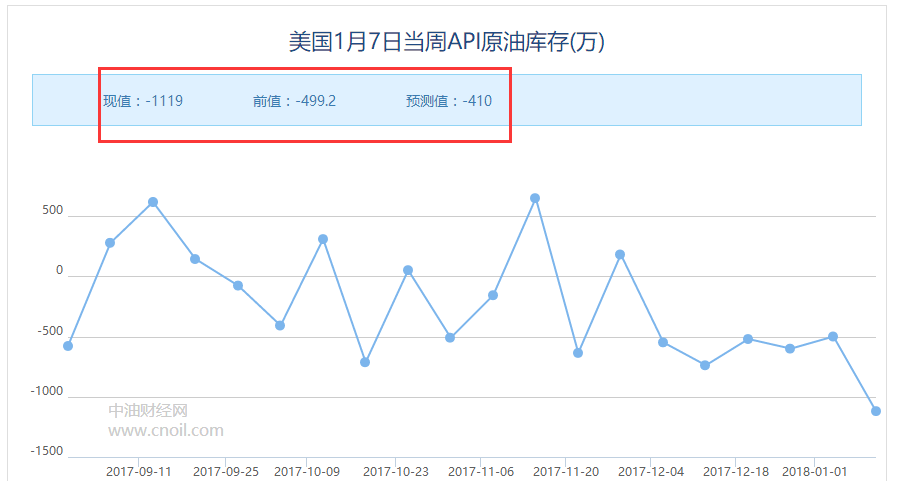The image size is (902, 481).
Task: Click the 2017-11-20 date label
Action: click(x=566, y=471)
